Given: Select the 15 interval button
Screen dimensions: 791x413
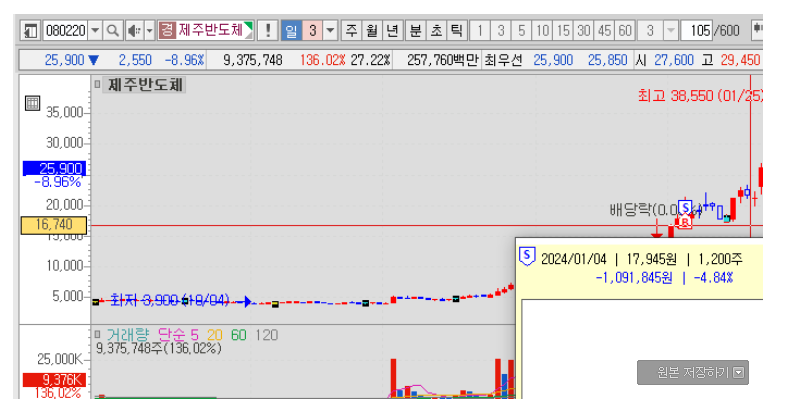Looking at the screenshot, I should (x=563, y=31).
